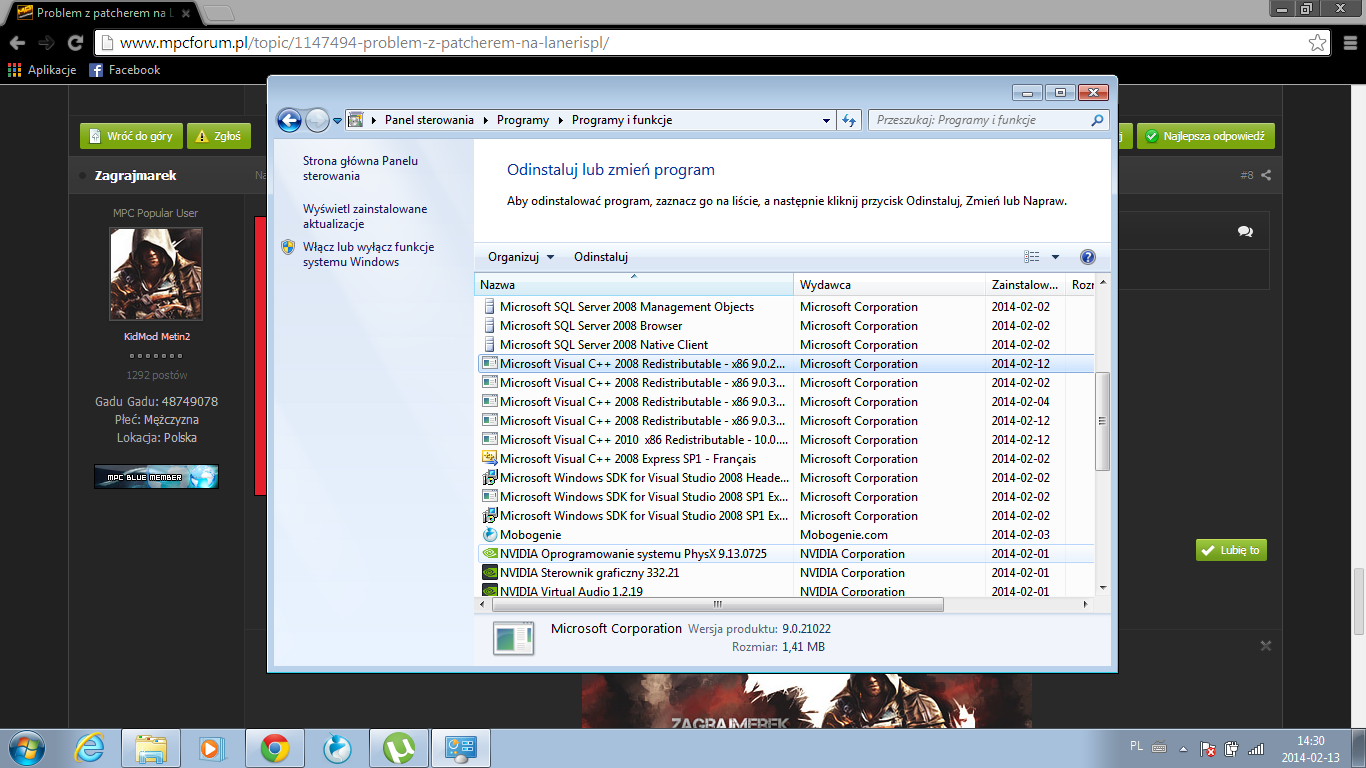The image size is (1366, 768).
Task: Open the Aplikacje apps shortcut
Action: [x=42, y=70]
